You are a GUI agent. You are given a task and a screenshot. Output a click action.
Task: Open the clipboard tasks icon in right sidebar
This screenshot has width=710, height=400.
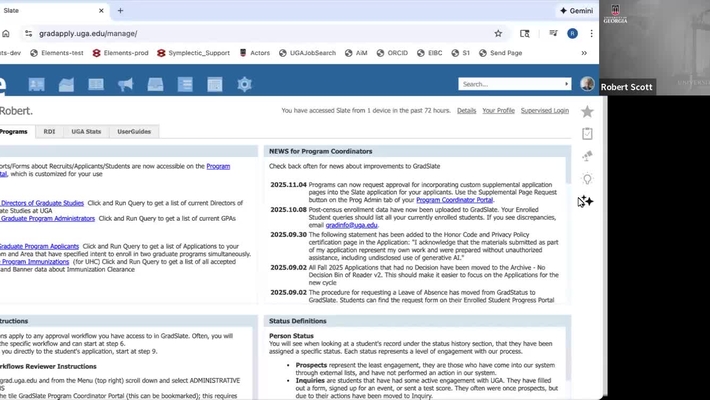[587, 134]
